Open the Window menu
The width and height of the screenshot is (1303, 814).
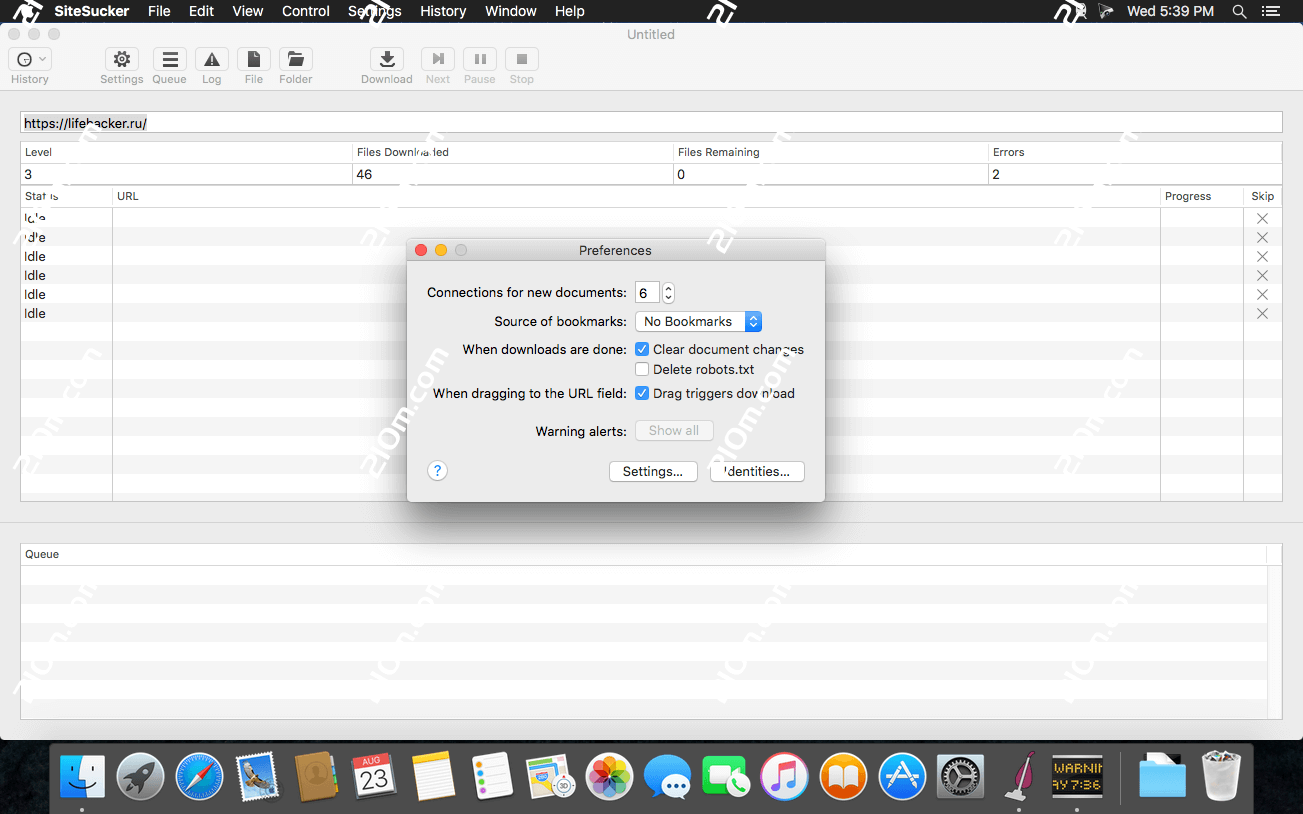510,11
